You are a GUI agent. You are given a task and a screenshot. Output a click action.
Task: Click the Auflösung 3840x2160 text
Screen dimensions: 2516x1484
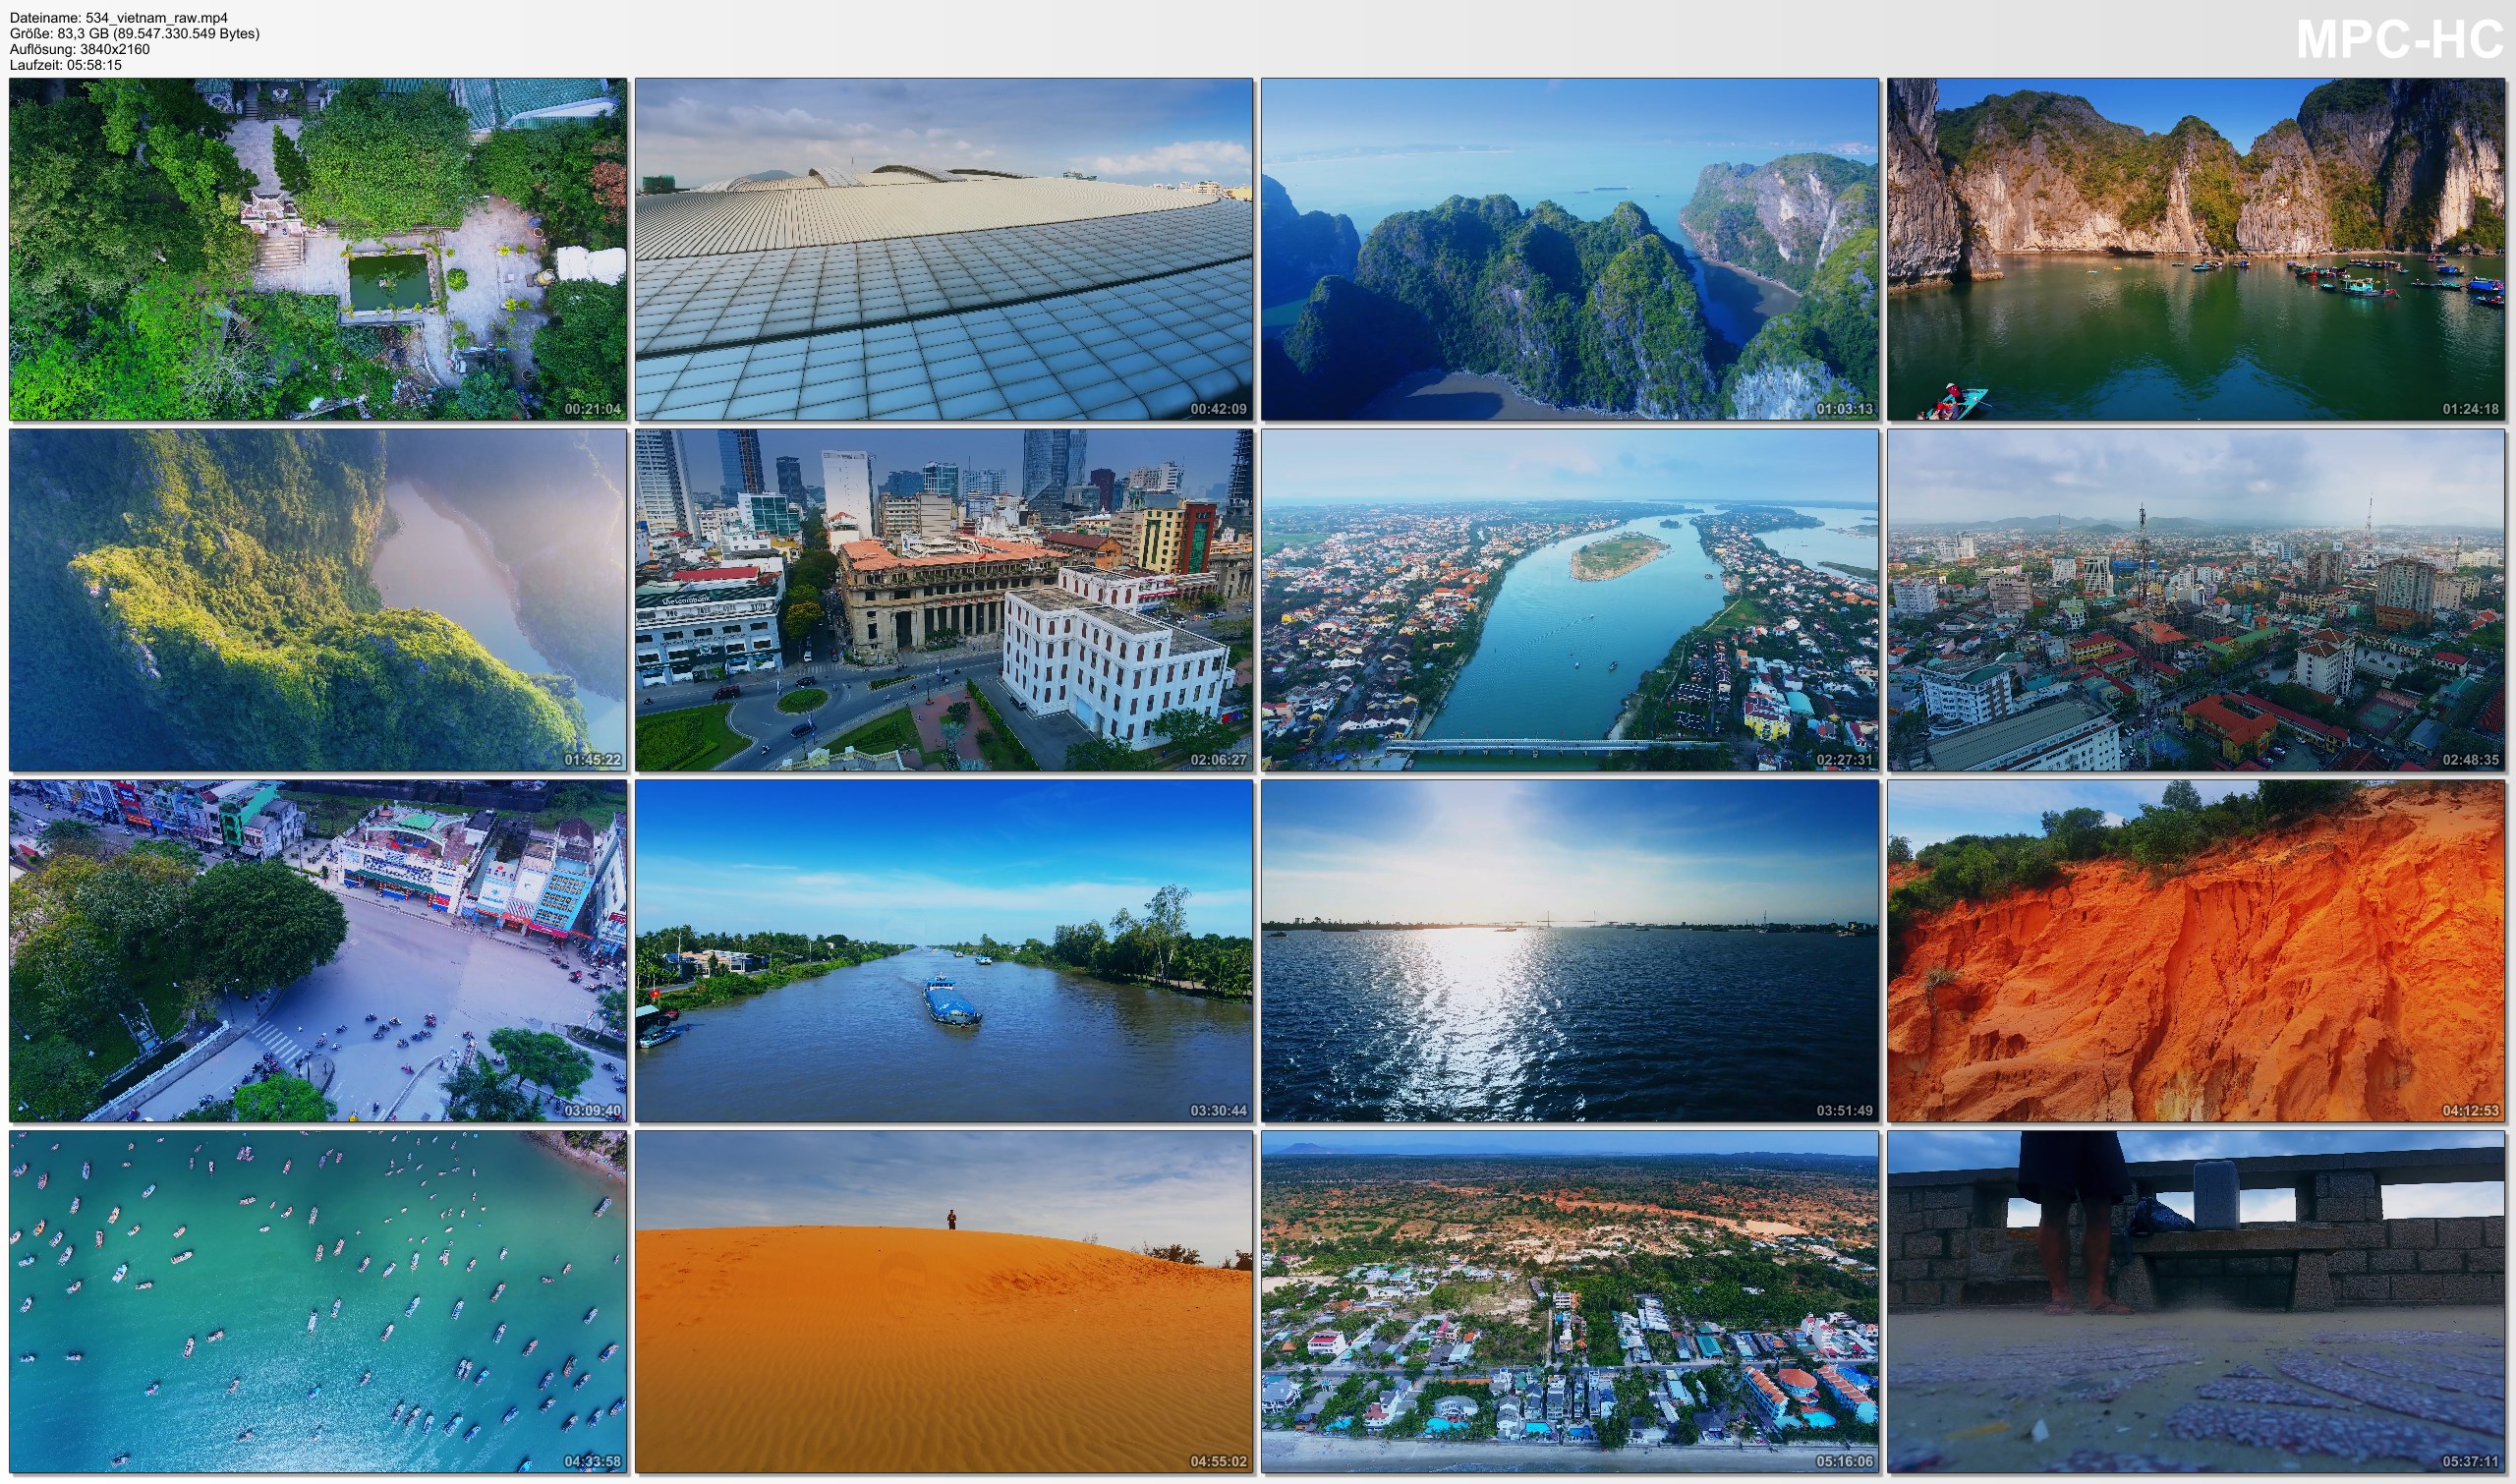(80, 49)
